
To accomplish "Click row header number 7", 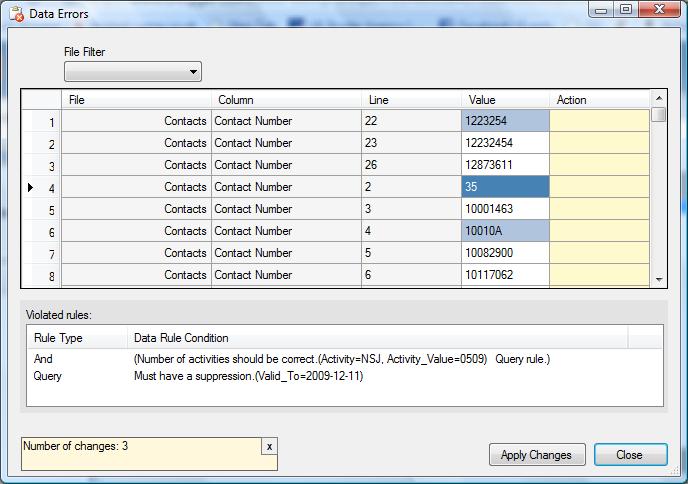I will coord(42,253).
